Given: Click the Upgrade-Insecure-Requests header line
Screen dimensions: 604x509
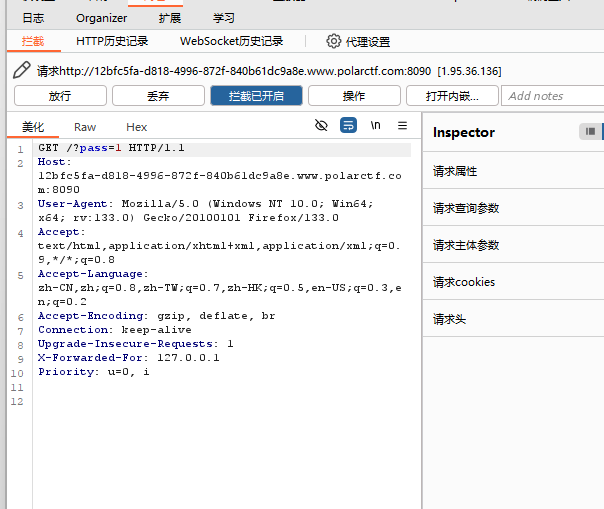Looking at the screenshot, I should 135,344.
